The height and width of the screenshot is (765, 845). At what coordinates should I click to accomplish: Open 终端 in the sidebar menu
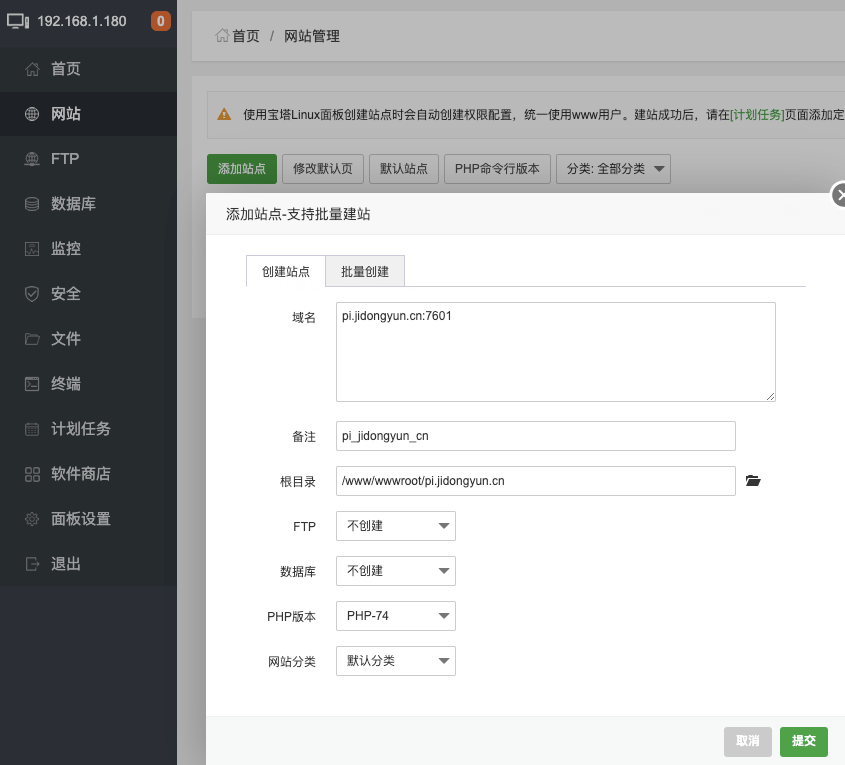(88, 384)
